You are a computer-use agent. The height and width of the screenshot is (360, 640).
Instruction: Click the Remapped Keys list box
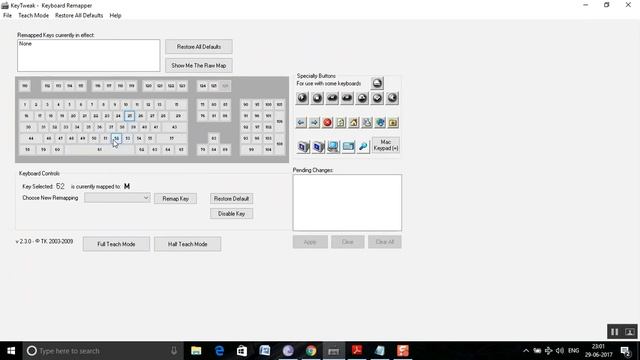click(x=89, y=56)
